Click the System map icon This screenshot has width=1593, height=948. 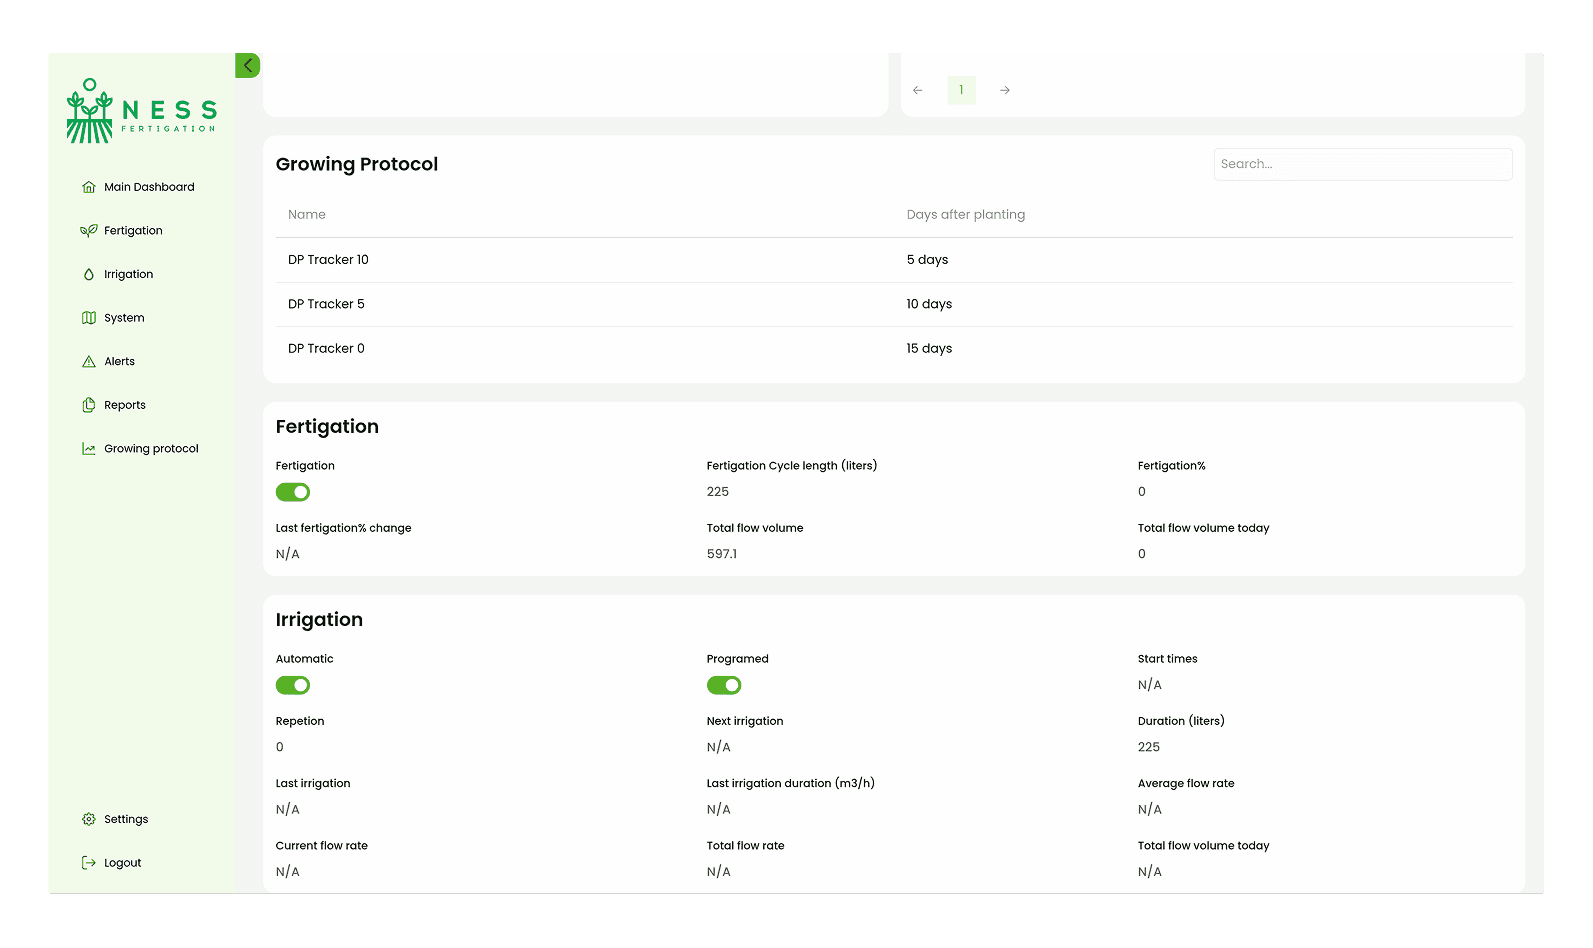(x=89, y=318)
